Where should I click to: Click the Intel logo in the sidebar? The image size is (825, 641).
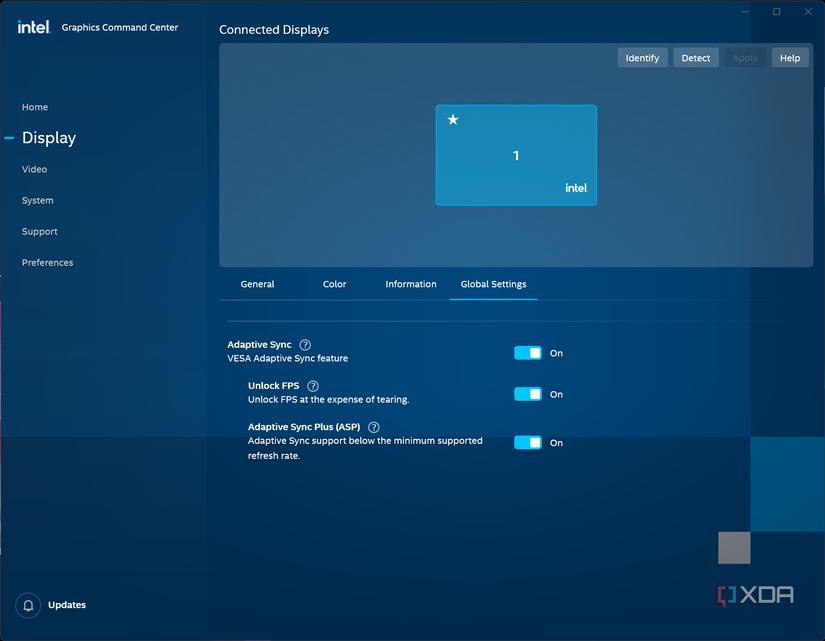34,27
